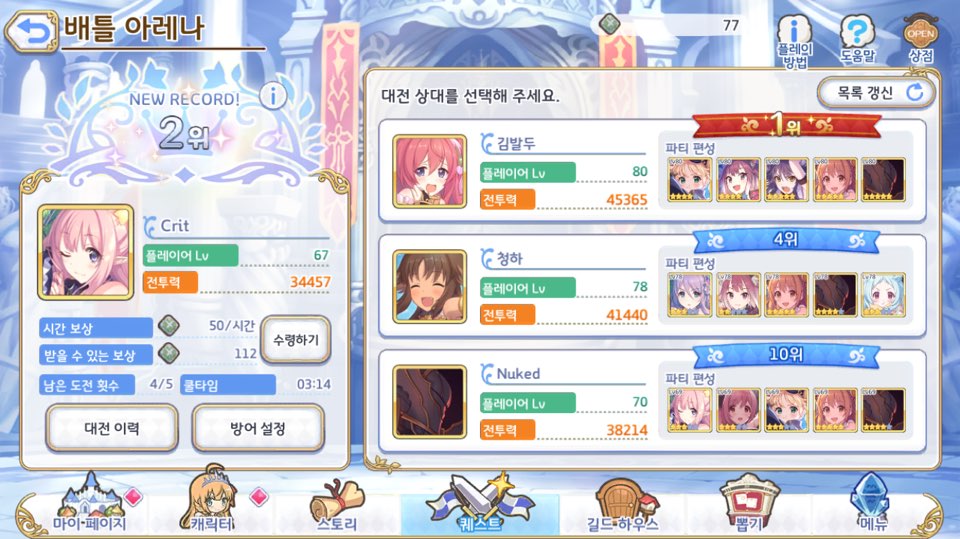Screen dimensions: 960x539
Task: Open 마이 페이지 castle icon
Action: [x=90, y=504]
